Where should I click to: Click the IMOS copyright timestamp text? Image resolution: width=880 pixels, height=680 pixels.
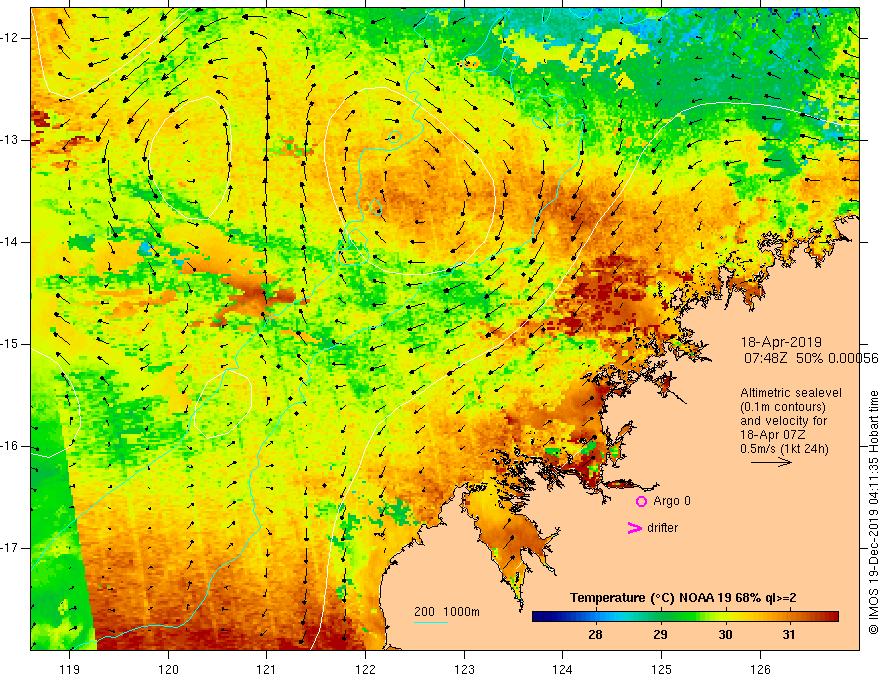click(873, 513)
